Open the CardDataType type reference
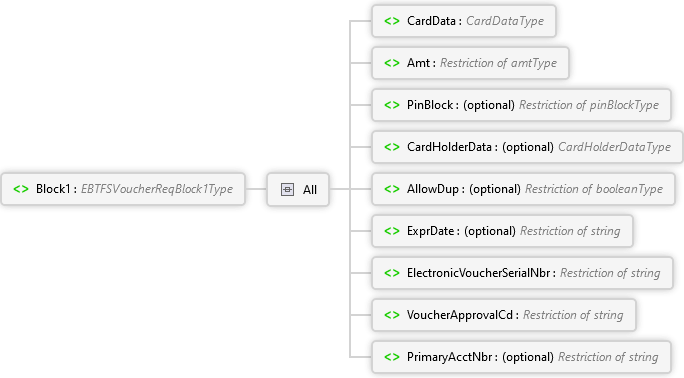This screenshot has width=684, height=378. (x=505, y=21)
